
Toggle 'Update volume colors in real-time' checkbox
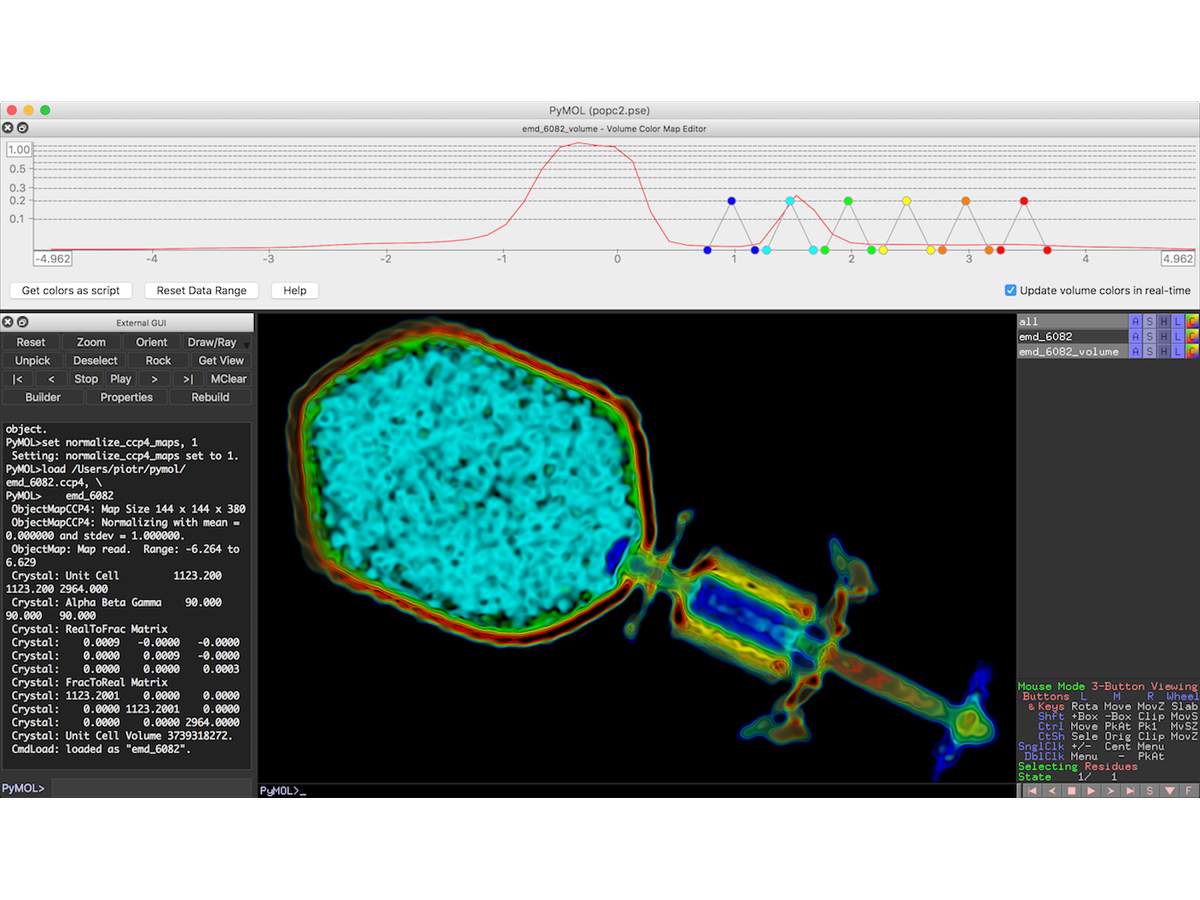(x=1010, y=291)
